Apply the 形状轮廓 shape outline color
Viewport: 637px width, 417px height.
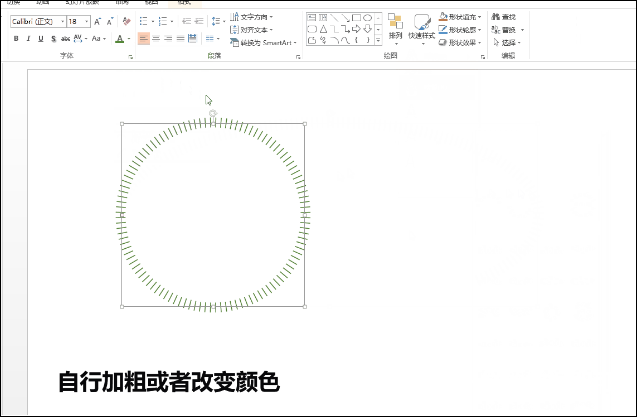coord(443,30)
